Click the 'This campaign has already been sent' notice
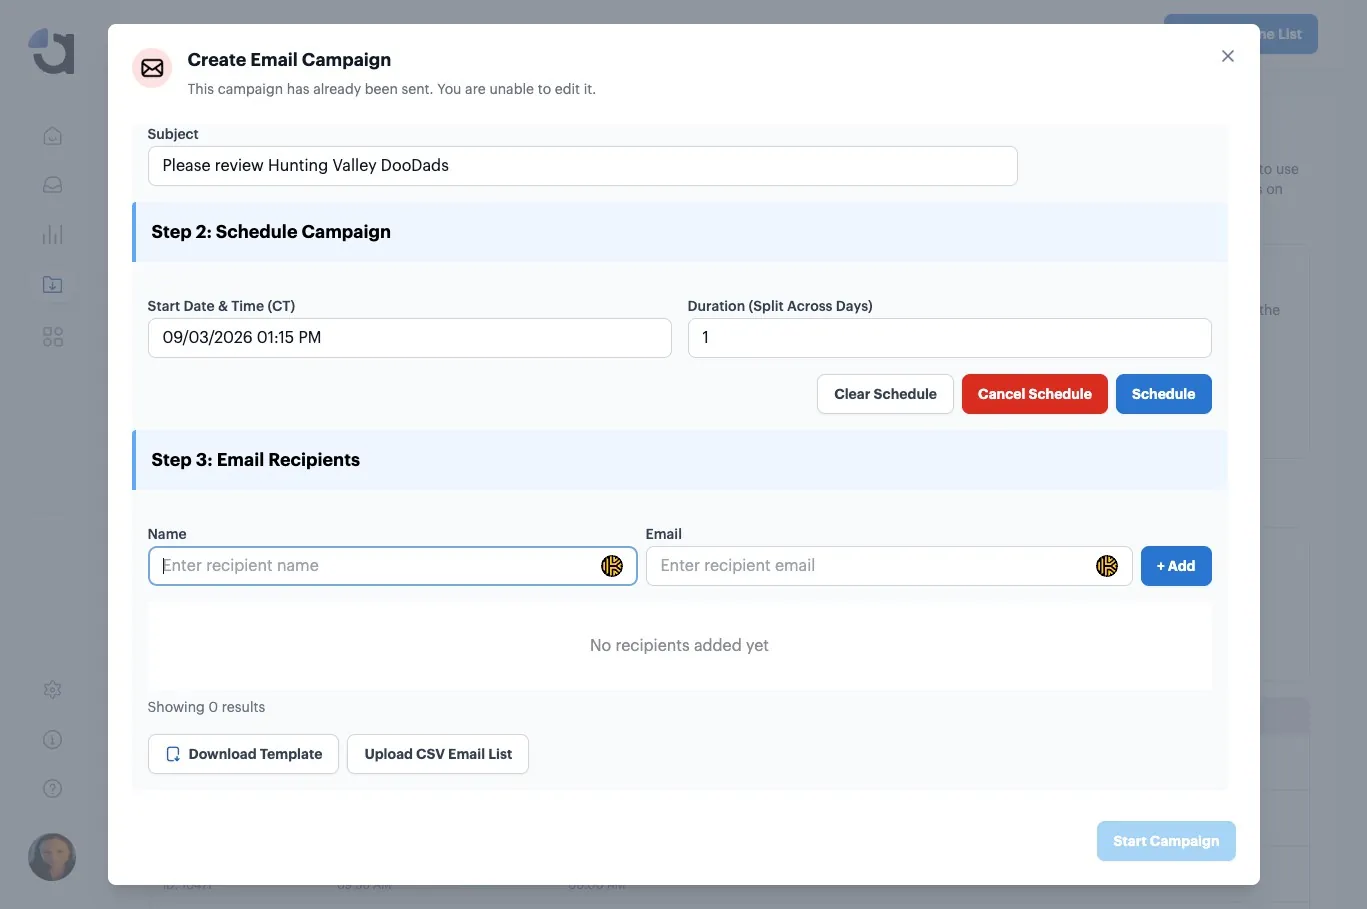The height and width of the screenshot is (909, 1367). click(x=391, y=89)
